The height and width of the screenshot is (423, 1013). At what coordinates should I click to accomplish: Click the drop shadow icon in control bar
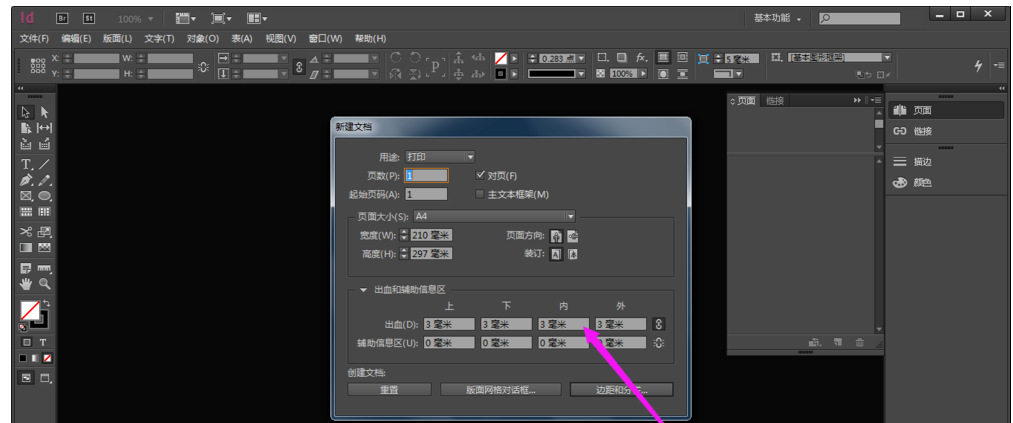[621, 57]
